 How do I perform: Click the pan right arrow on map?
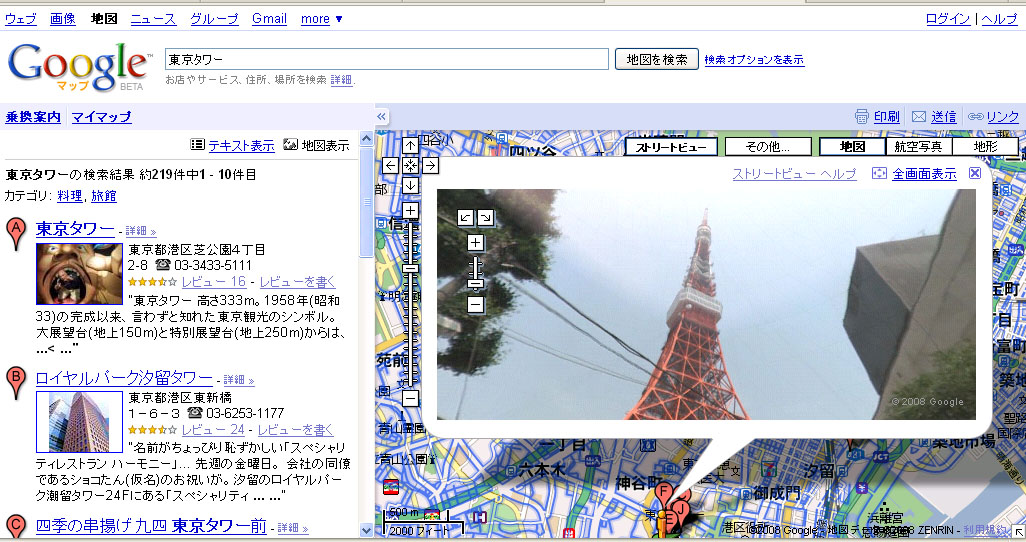pyautogui.click(x=431, y=166)
